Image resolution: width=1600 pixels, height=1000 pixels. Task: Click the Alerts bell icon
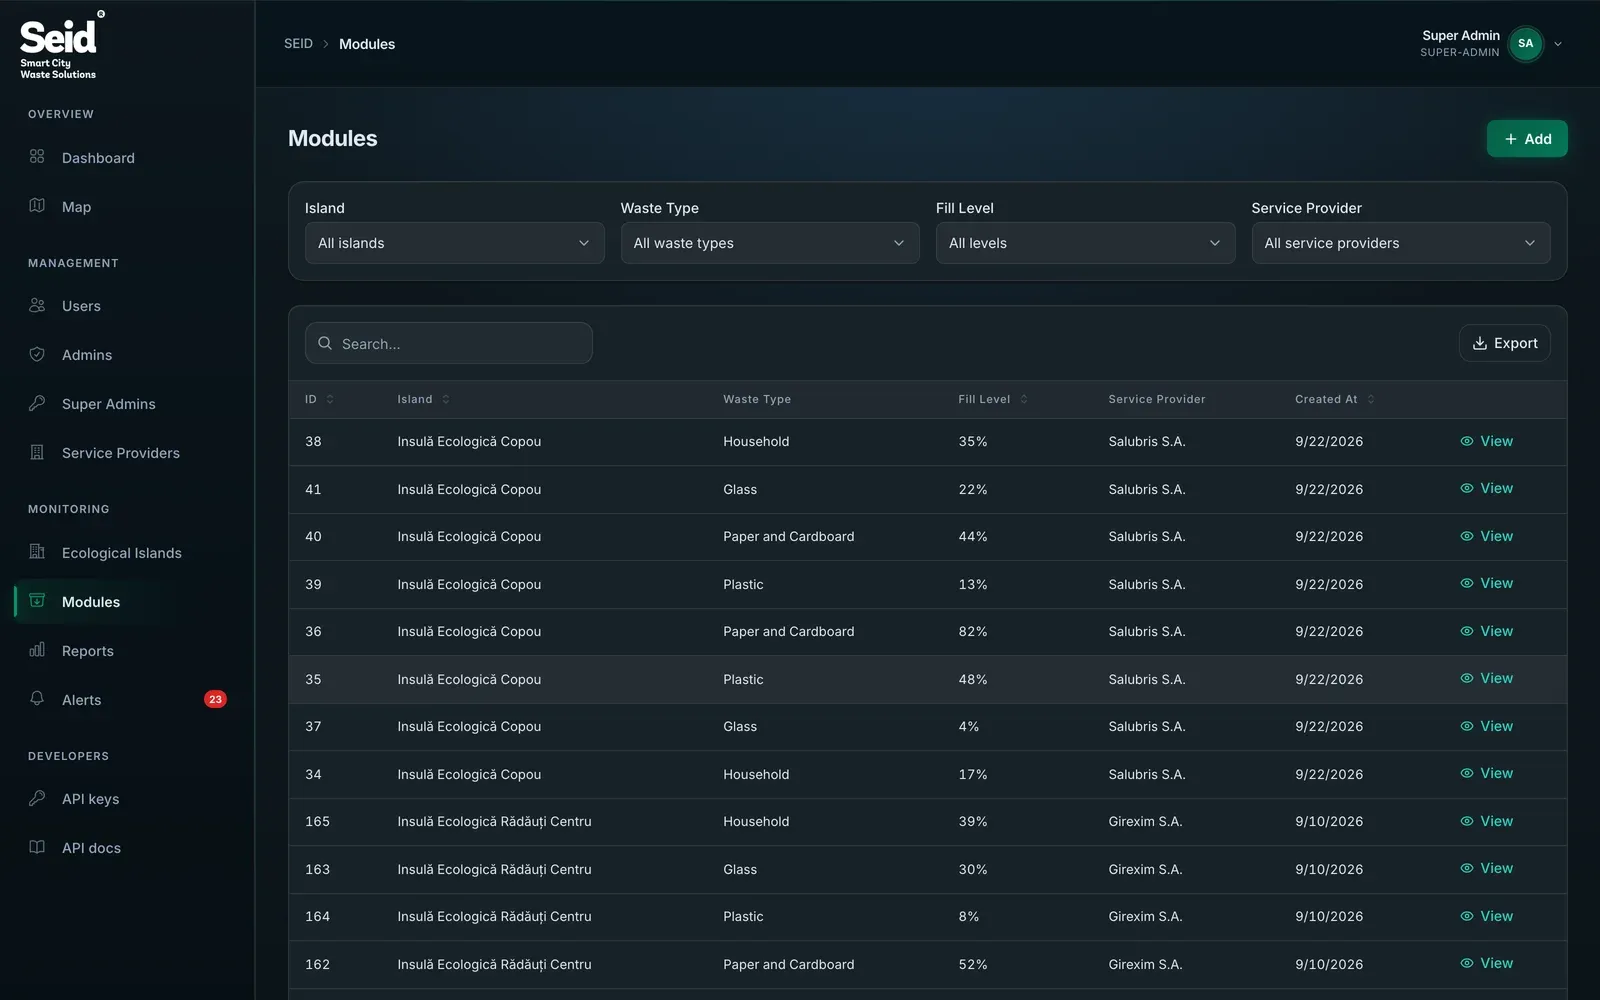pyautogui.click(x=37, y=699)
